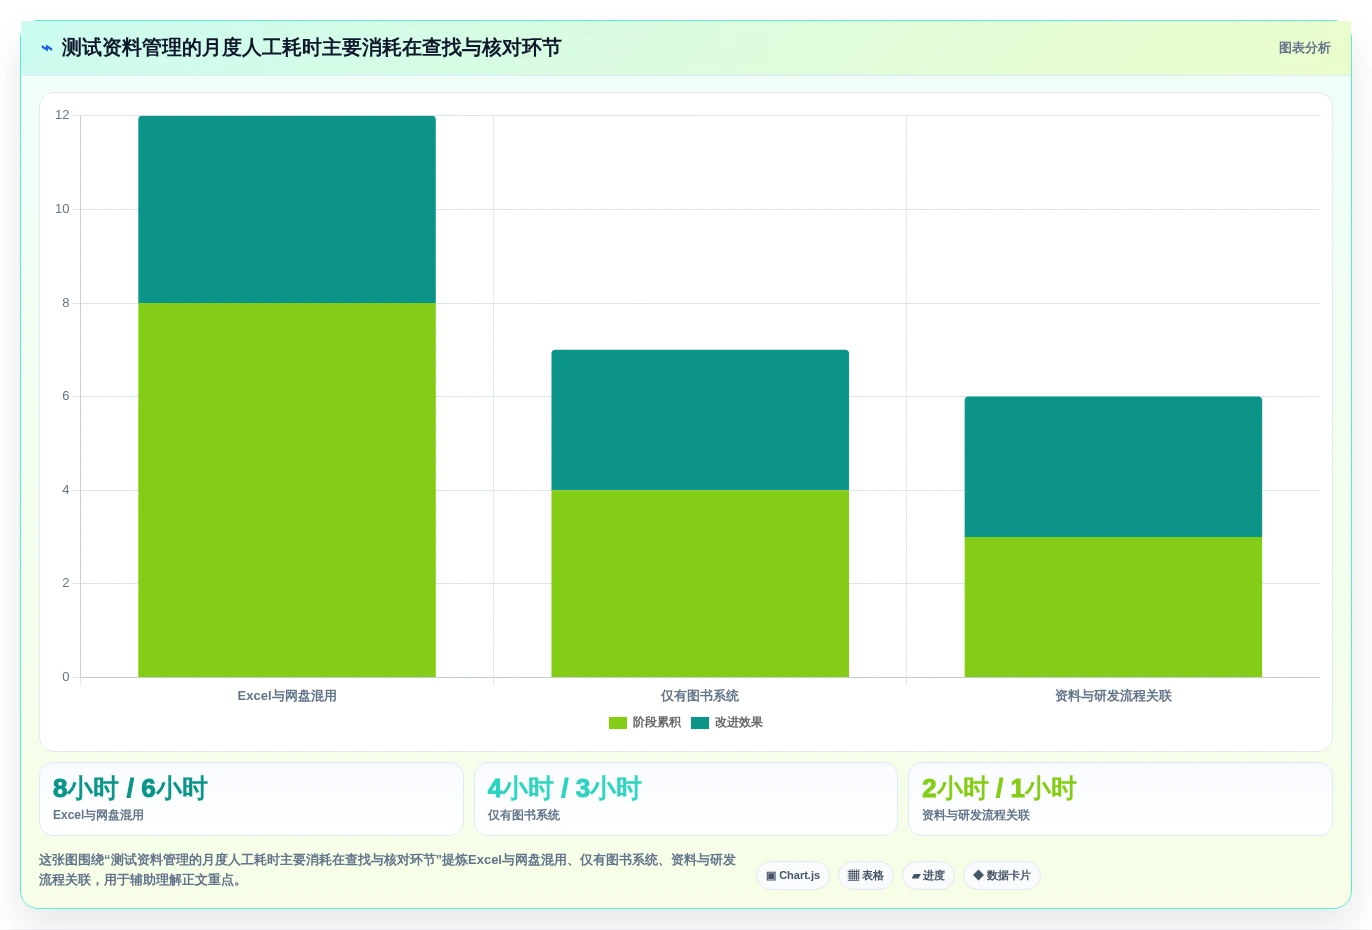This screenshot has height=930, width=1372.
Task: Click the y-axis value 4
Action: [66, 490]
